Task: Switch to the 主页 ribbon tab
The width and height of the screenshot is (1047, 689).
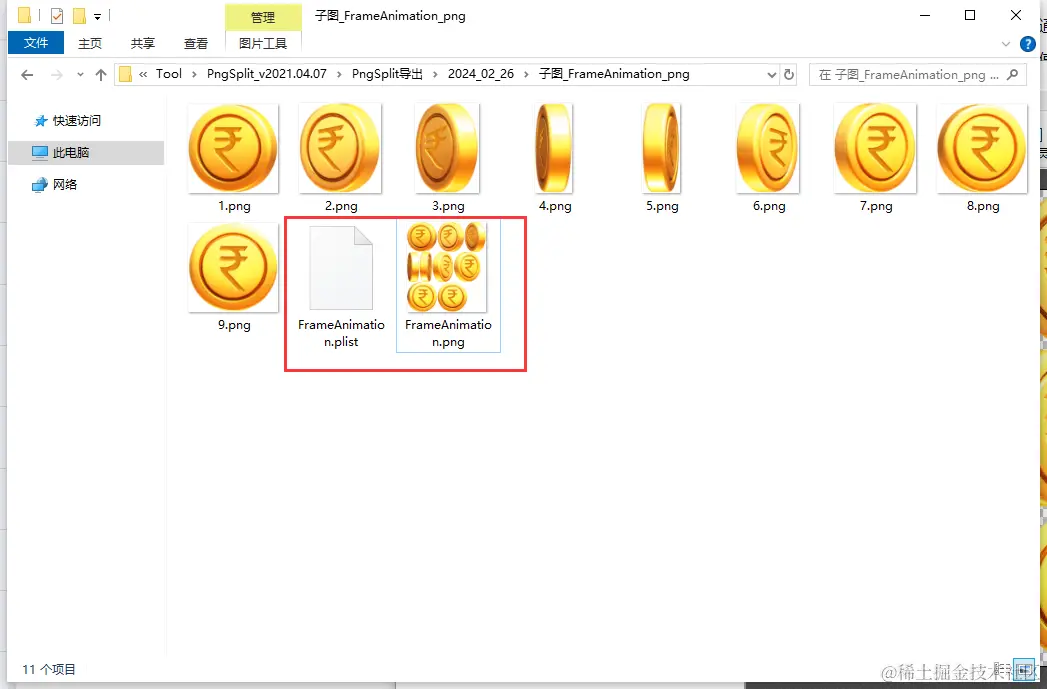Action: pyautogui.click(x=89, y=43)
